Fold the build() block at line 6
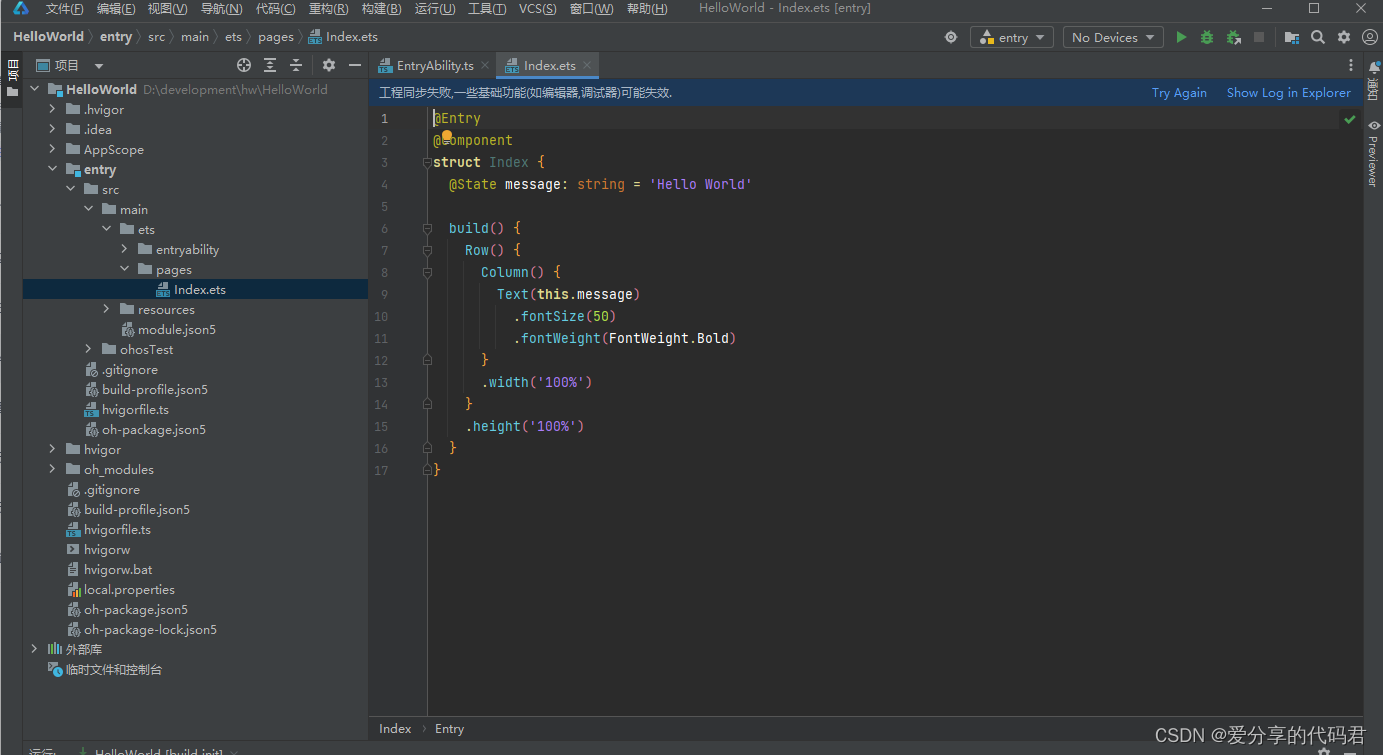This screenshot has height=755, width=1383. 427,228
